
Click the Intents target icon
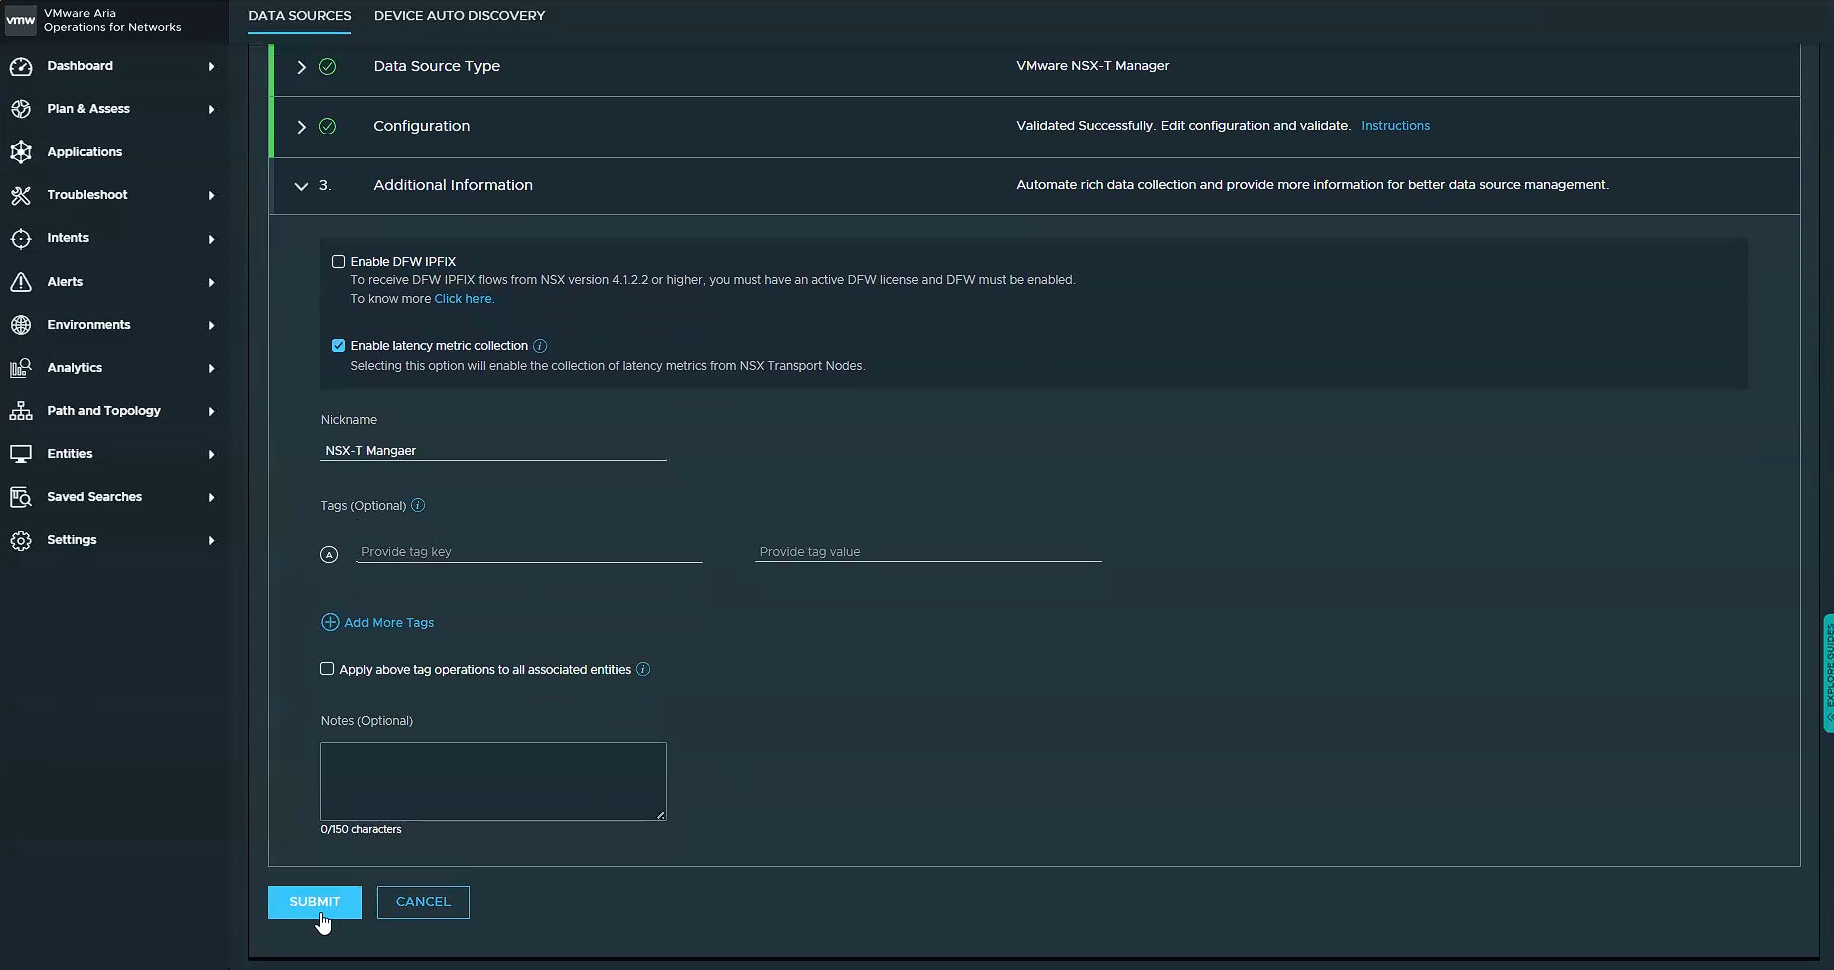pos(21,238)
